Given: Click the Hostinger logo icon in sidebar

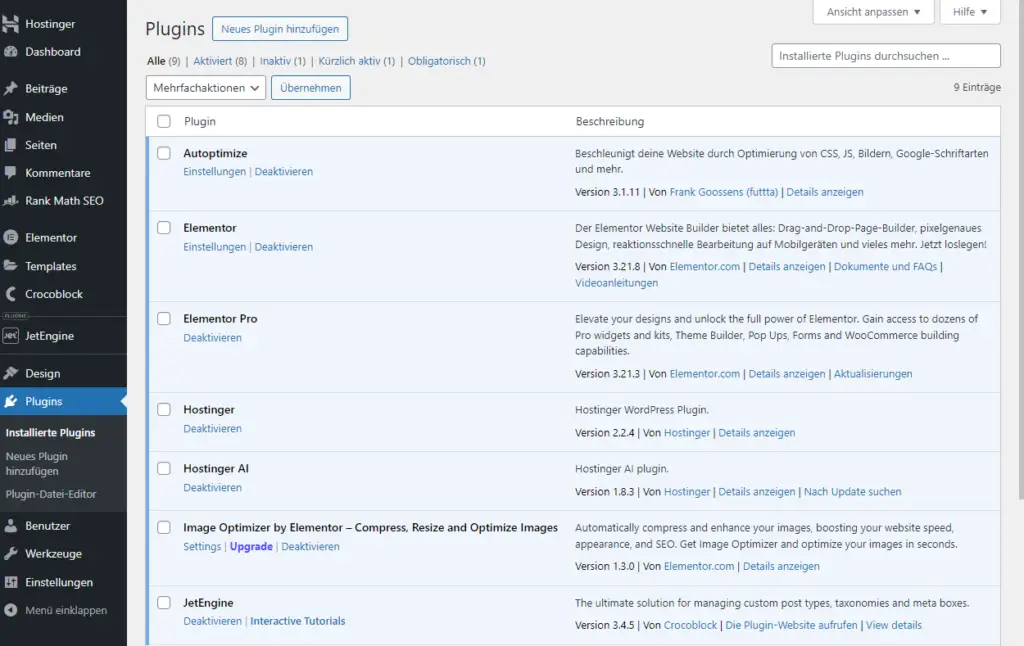Looking at the screenshot, I should pyautogui.click(x=10, y=24).
